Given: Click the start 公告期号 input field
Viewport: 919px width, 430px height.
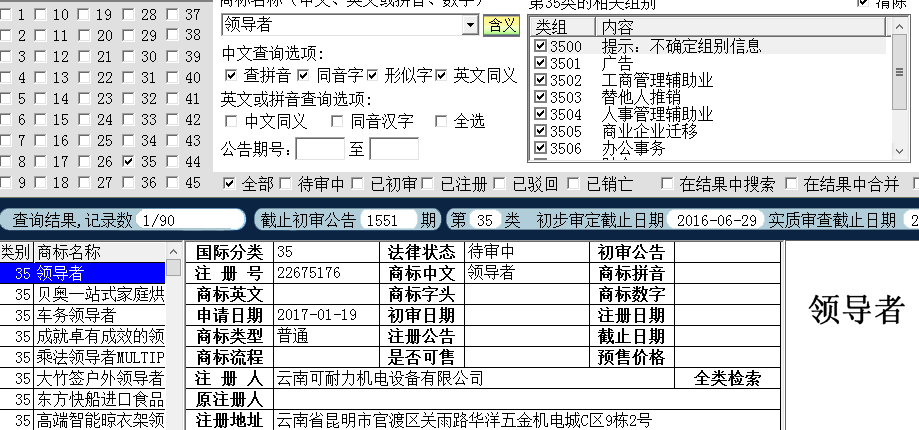Looking at the screenshot, I should click(x=320, y=149).
